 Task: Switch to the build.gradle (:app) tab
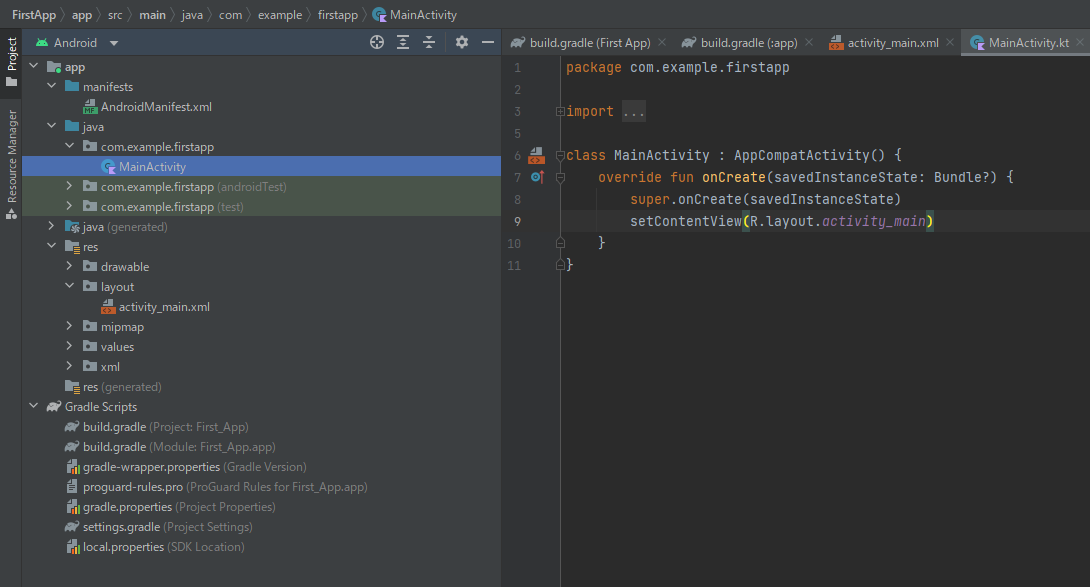click(x=748, y=43)
